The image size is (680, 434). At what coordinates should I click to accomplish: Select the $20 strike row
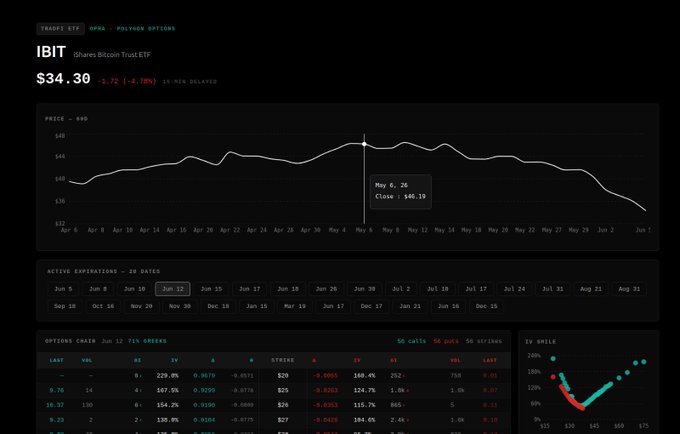point(274,375)
